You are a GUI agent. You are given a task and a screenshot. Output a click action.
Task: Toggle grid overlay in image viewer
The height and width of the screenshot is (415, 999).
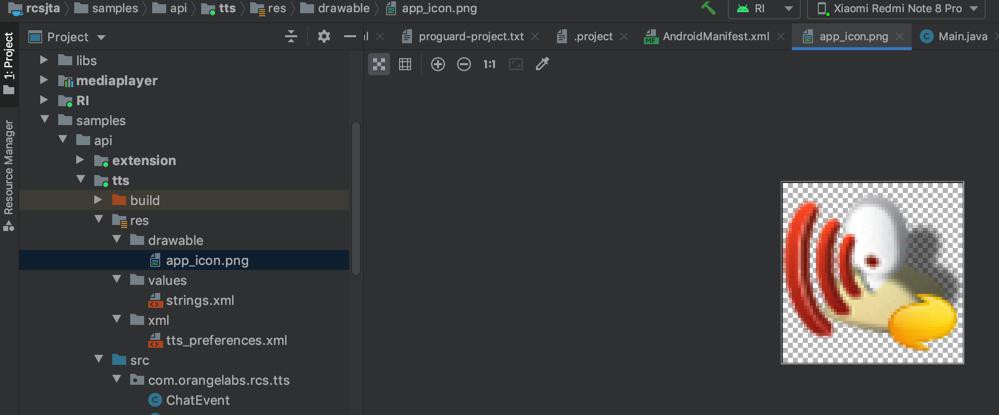[x=405, y=64]
